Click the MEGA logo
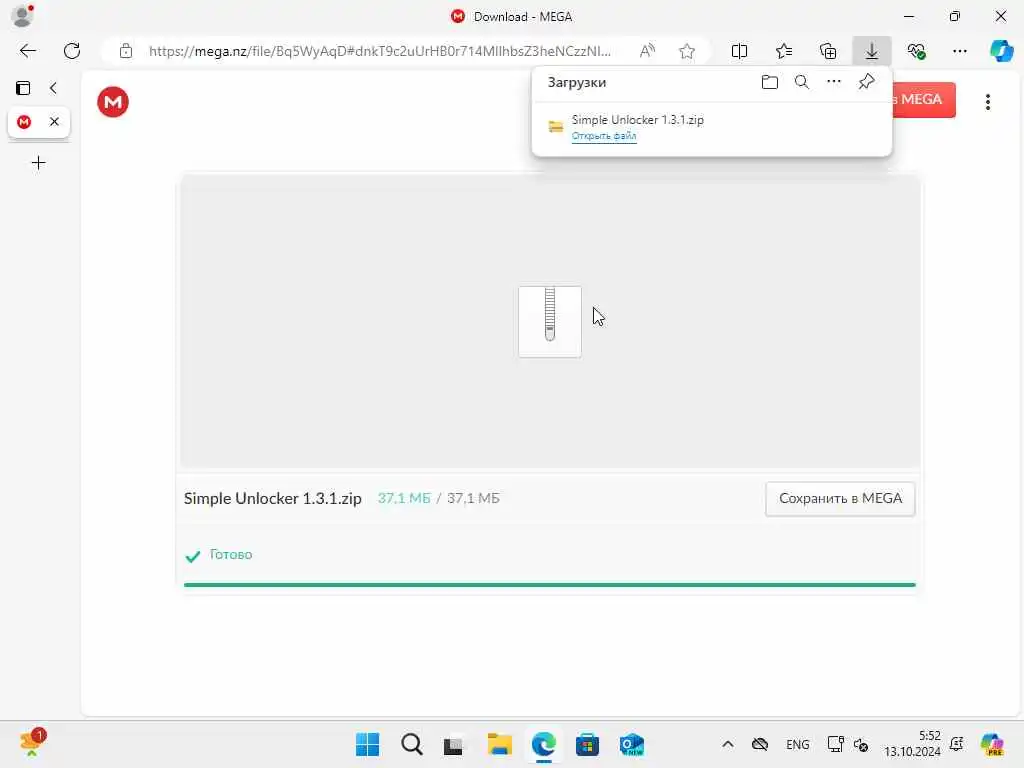Viewport: 1024px width, 768px height. pos(113,102)
